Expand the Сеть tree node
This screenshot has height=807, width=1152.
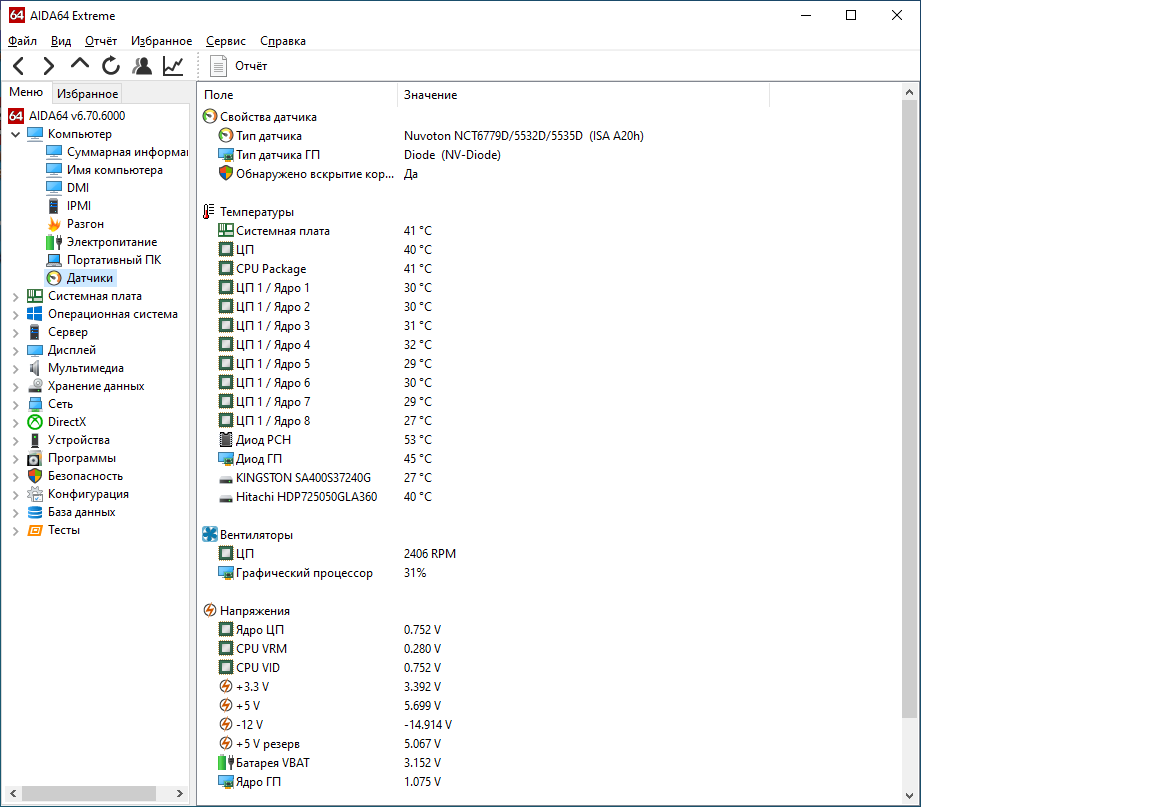pos(15,404)
